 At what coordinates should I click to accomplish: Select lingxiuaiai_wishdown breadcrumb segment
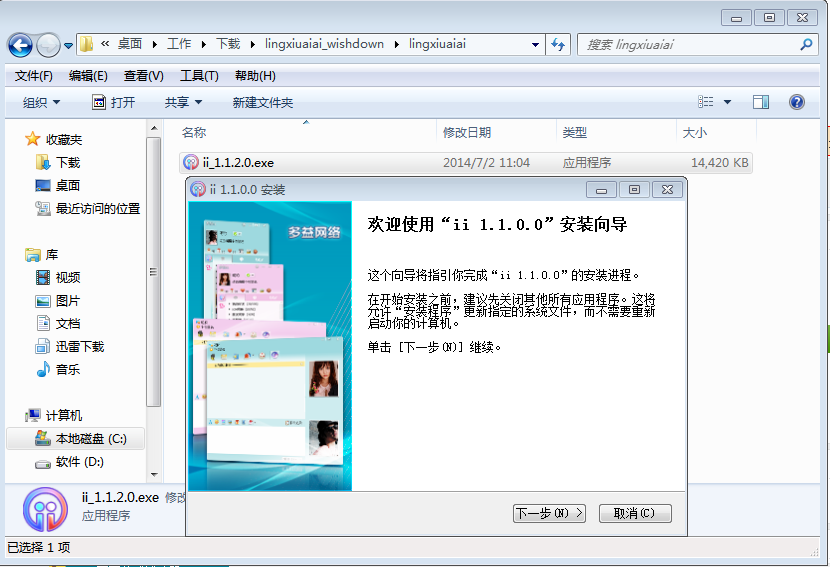[324, 44]
